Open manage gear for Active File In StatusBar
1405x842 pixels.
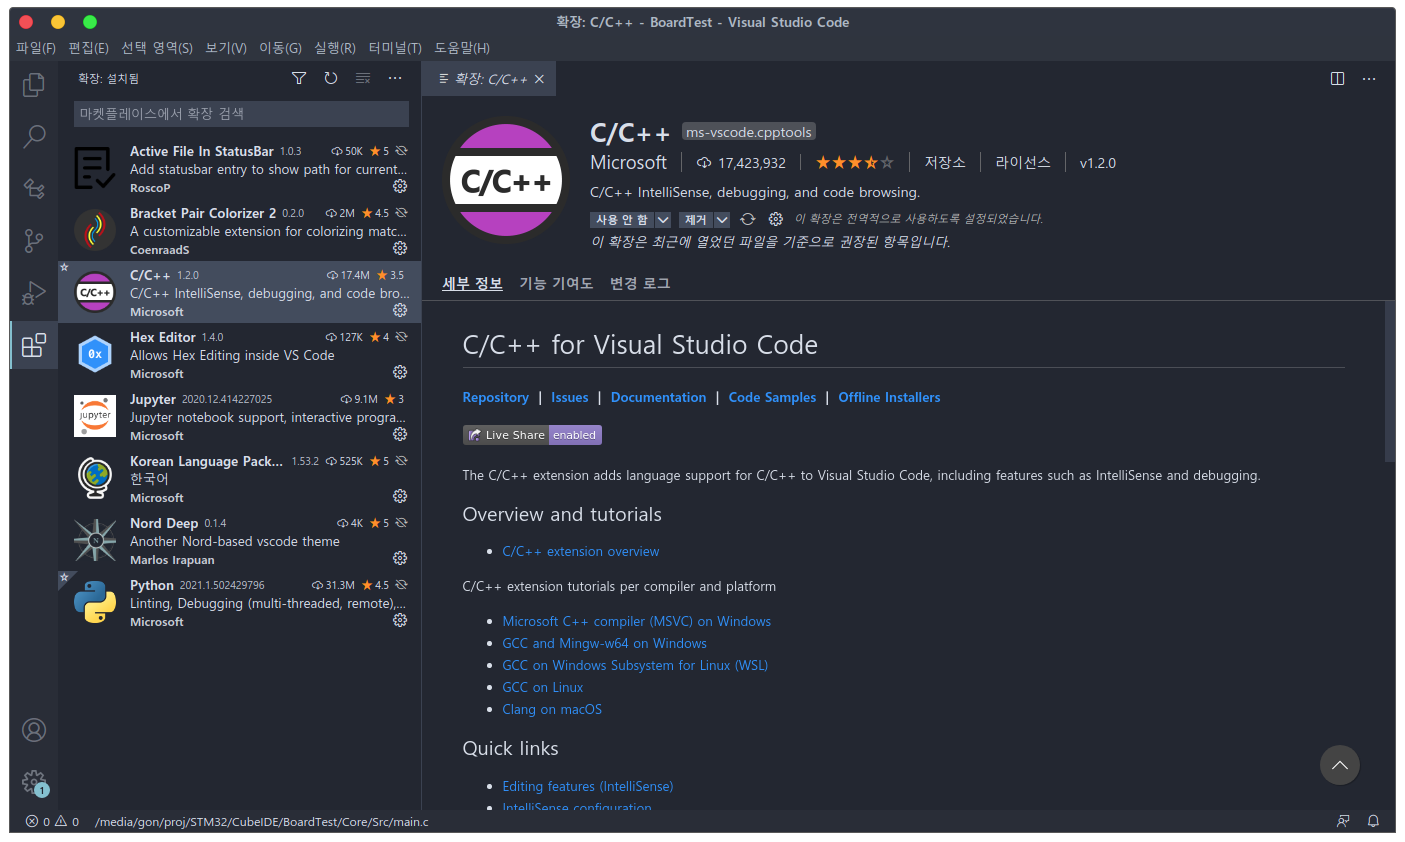pos(400,186)
